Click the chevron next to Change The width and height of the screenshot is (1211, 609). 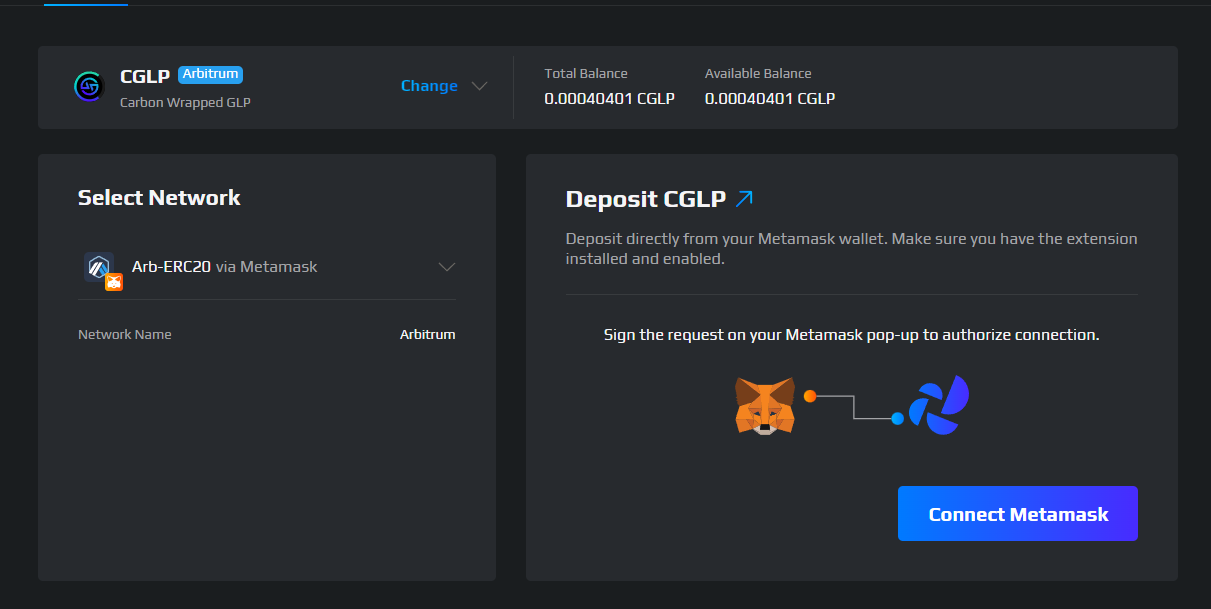point(479,86)
